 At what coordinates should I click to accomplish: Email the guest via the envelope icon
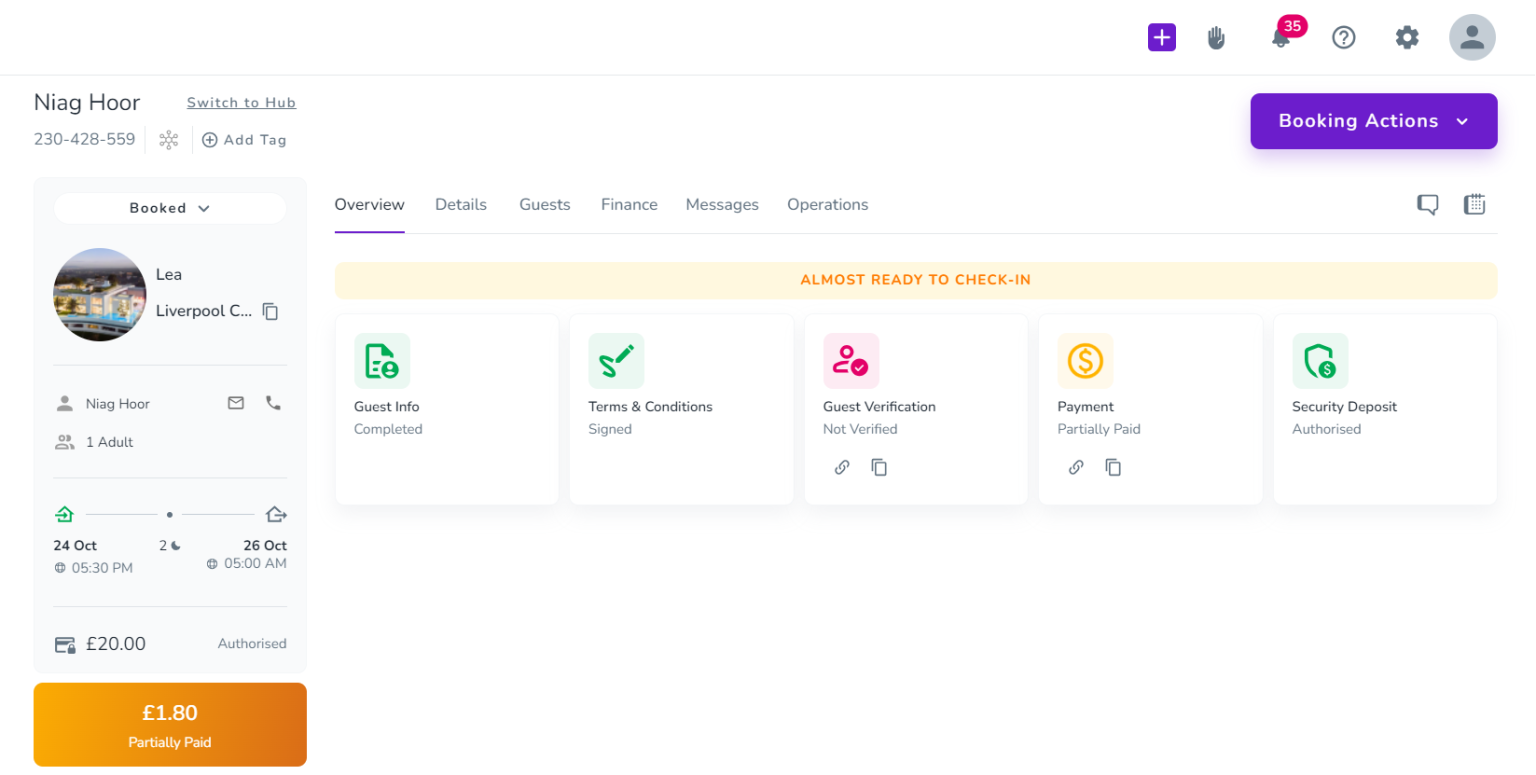point(235,403)
